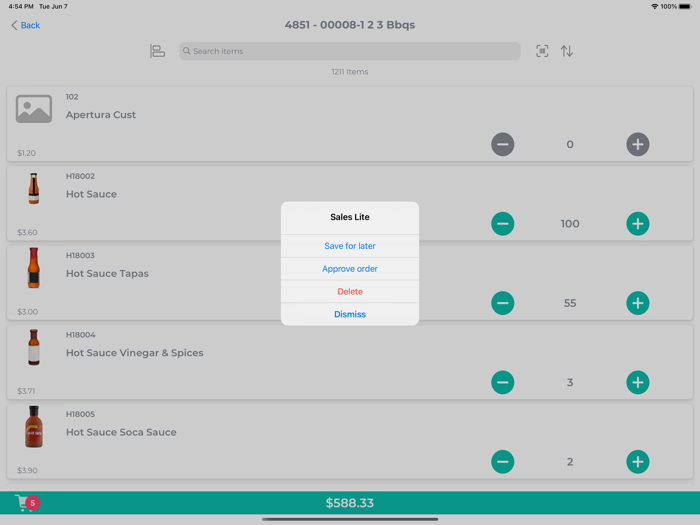
Task: Click the Apertura Cust item name
Action: click(x=101, y=115)
